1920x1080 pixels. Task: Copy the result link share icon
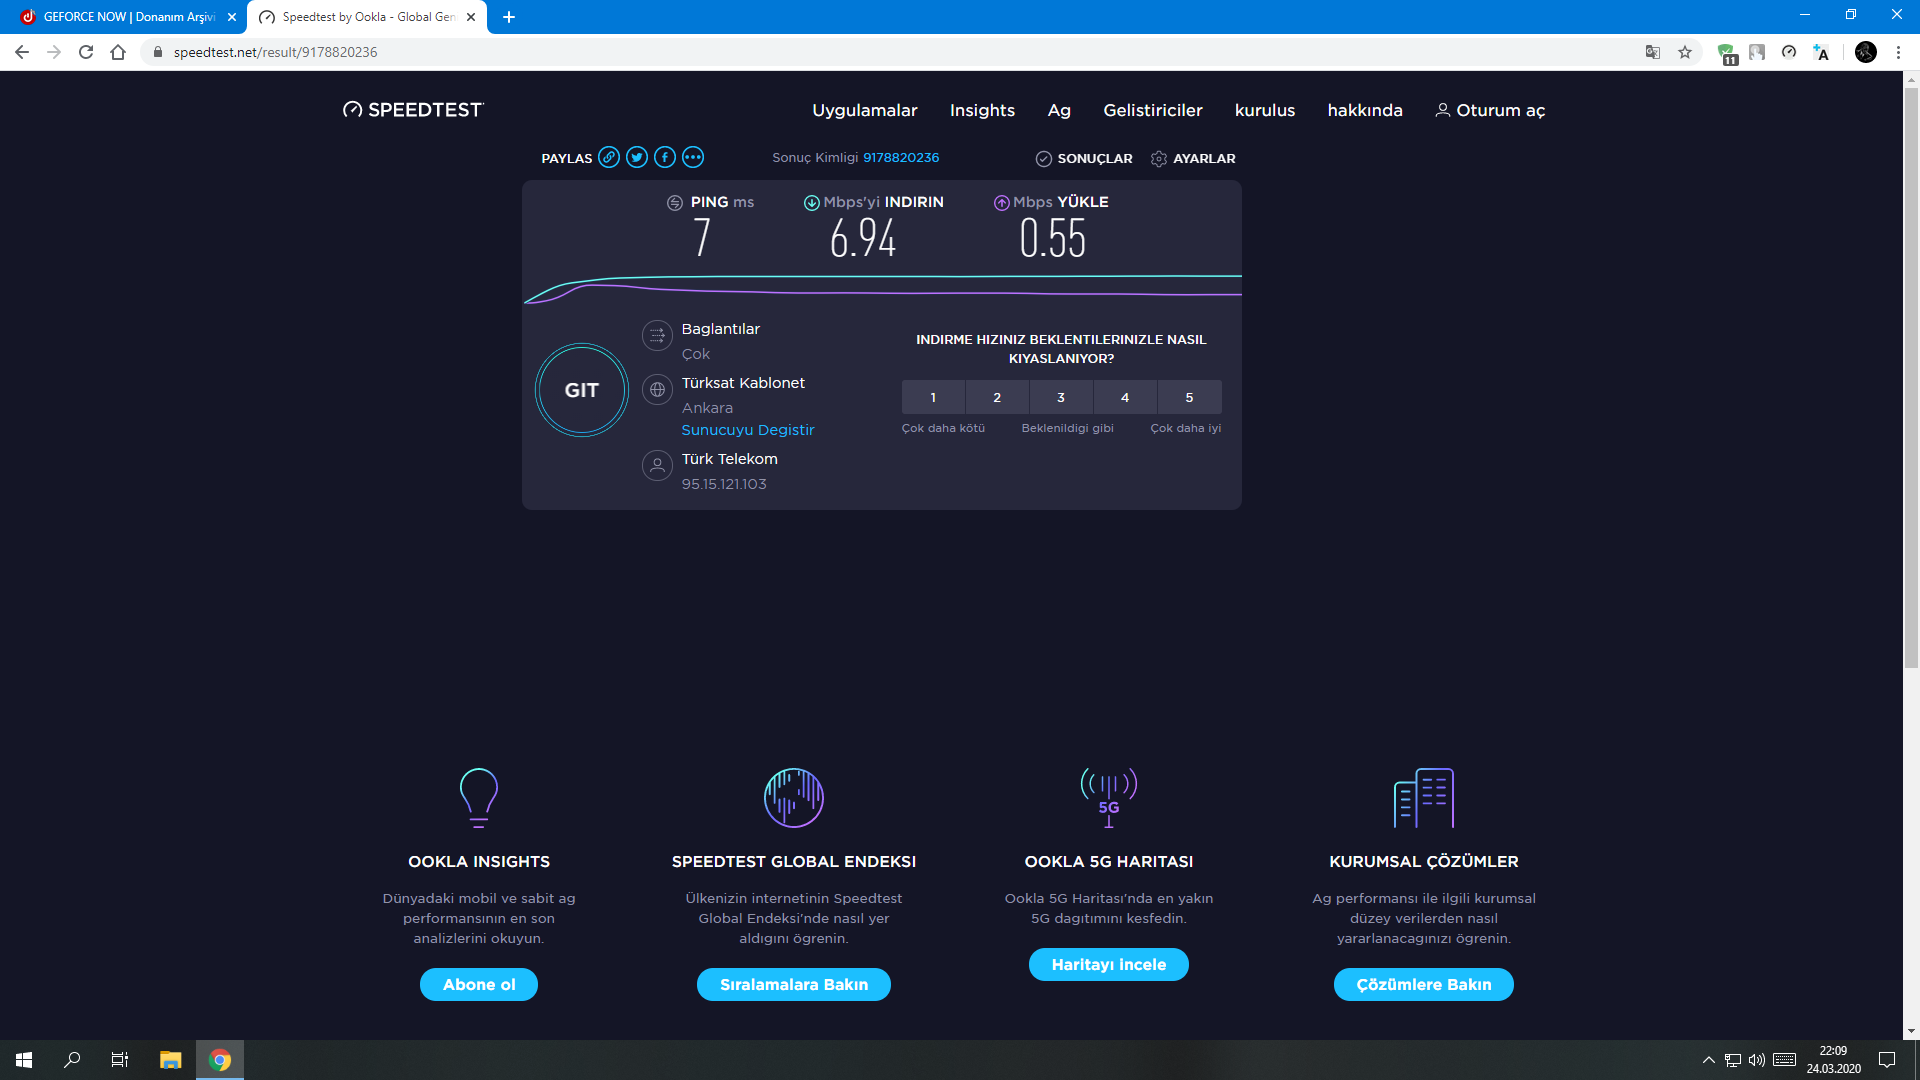tap(609, 157)
